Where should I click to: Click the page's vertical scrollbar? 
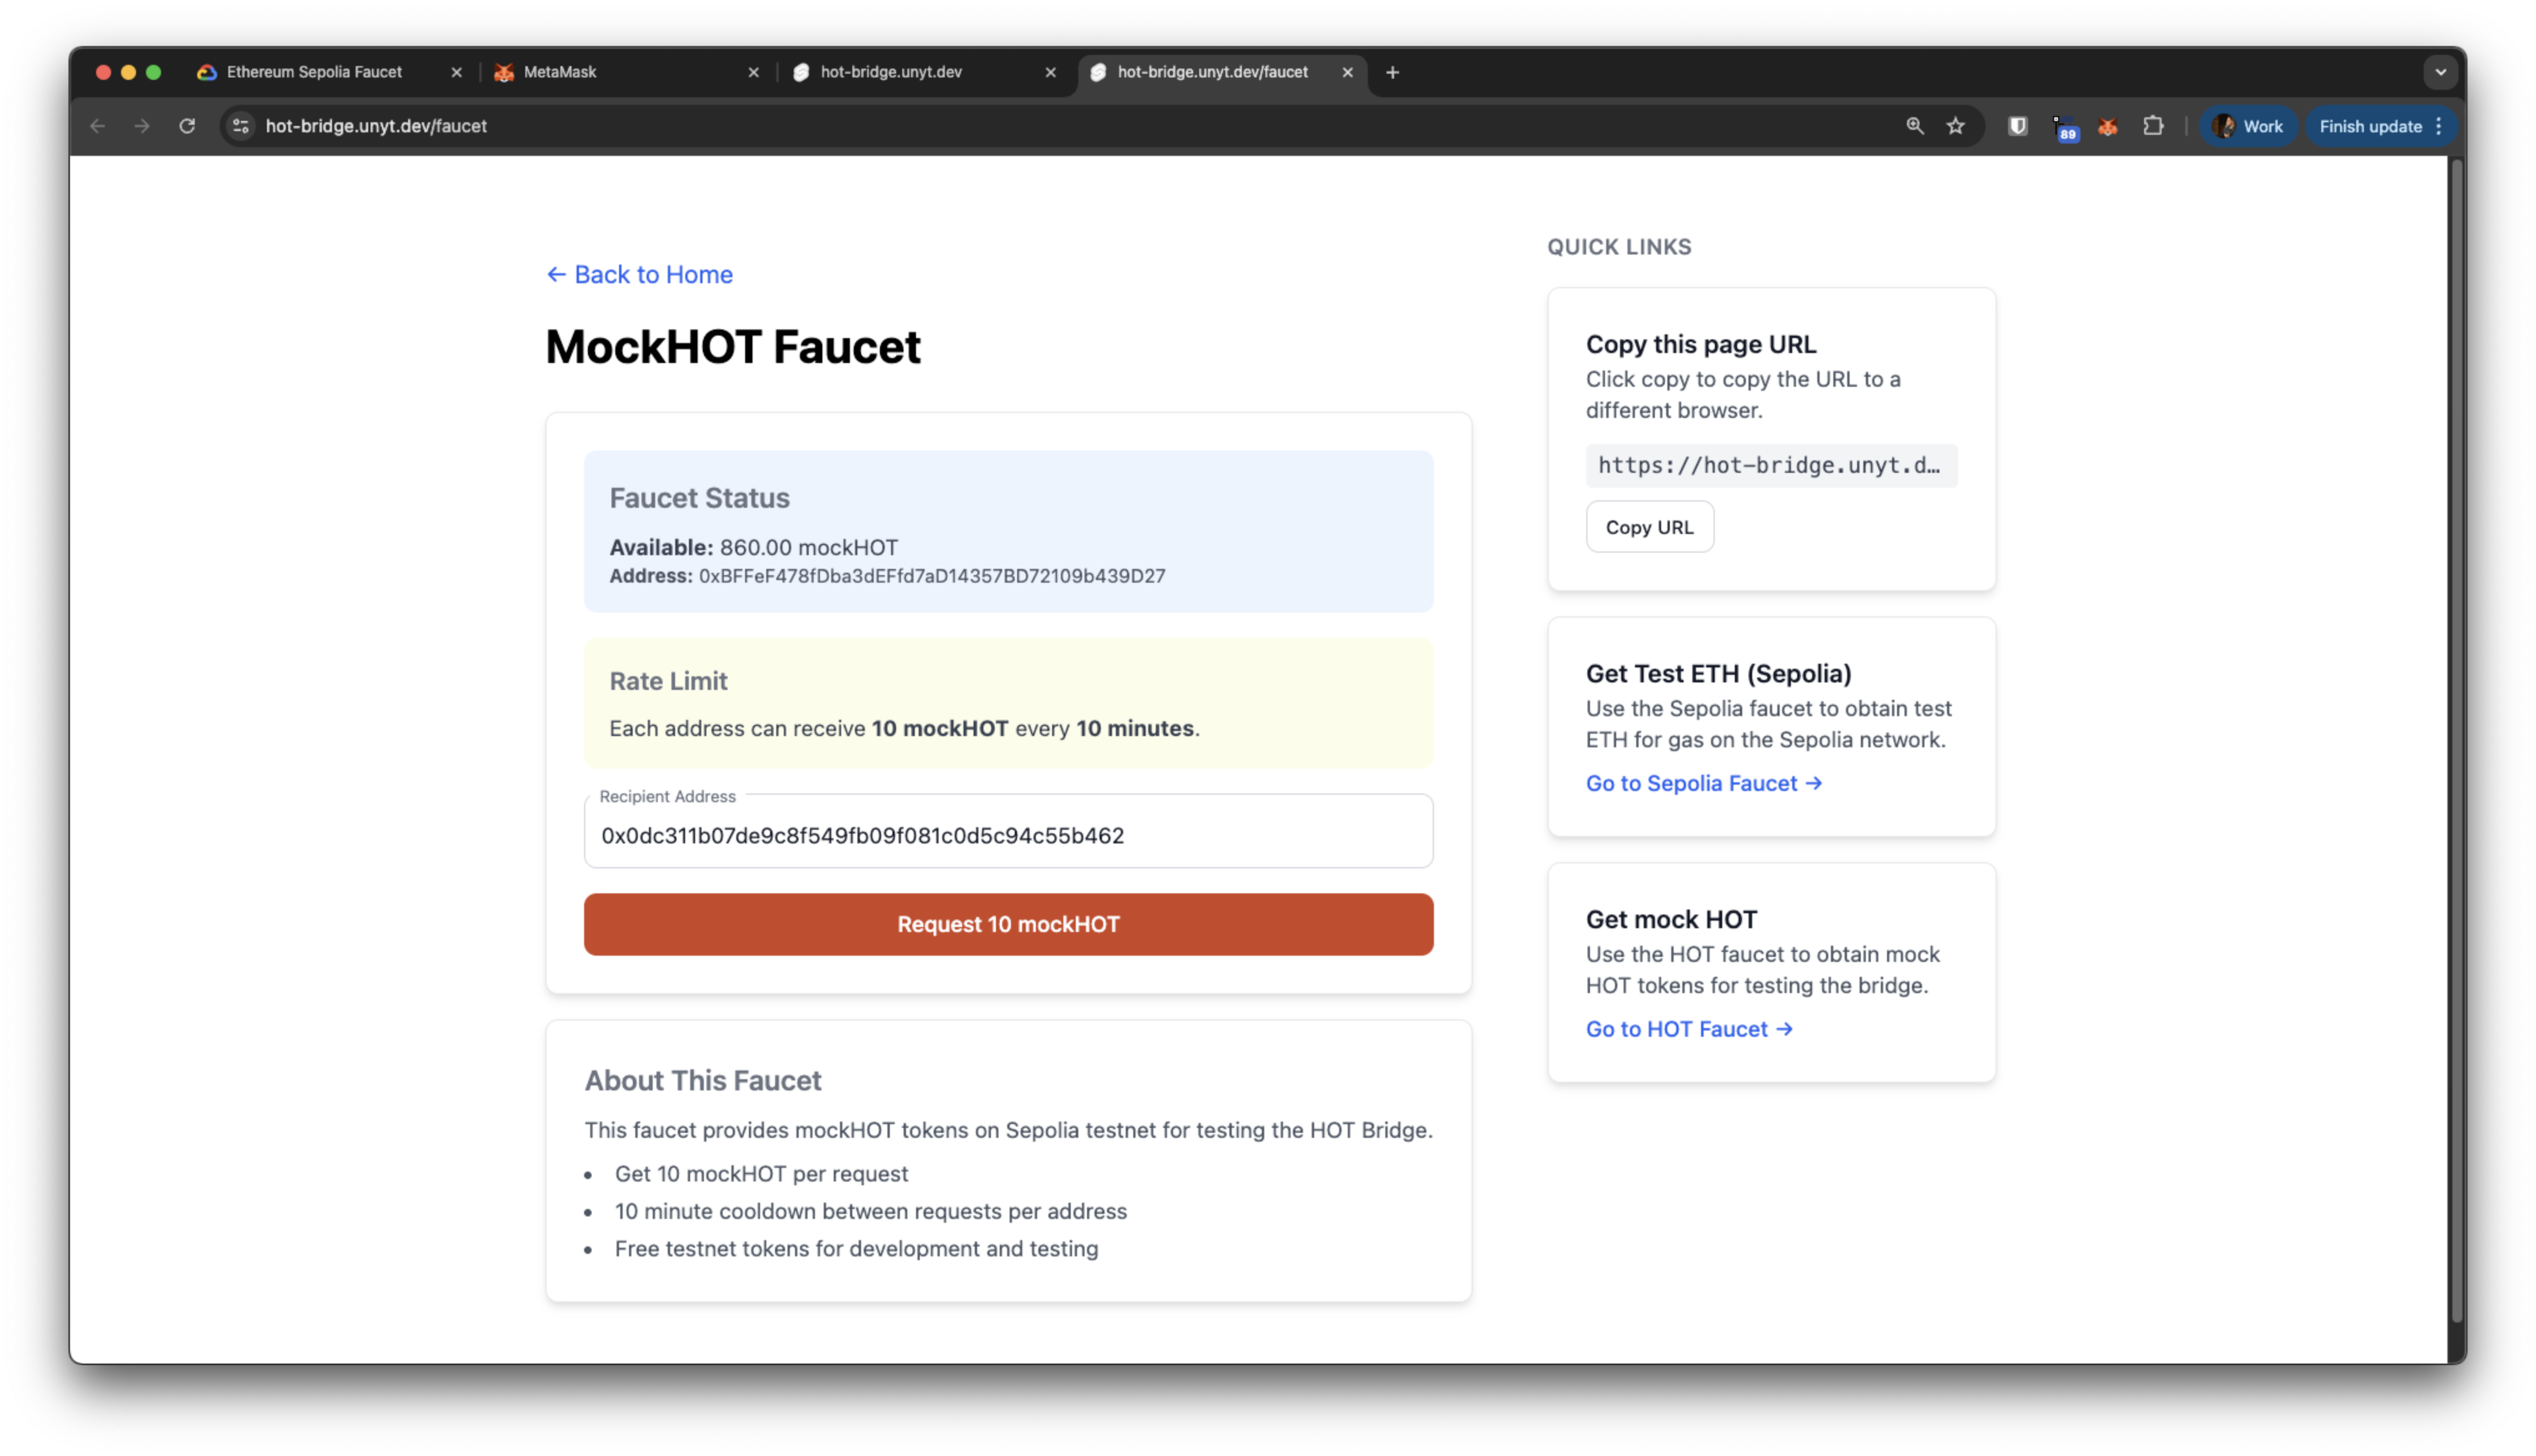point(2456,740)
